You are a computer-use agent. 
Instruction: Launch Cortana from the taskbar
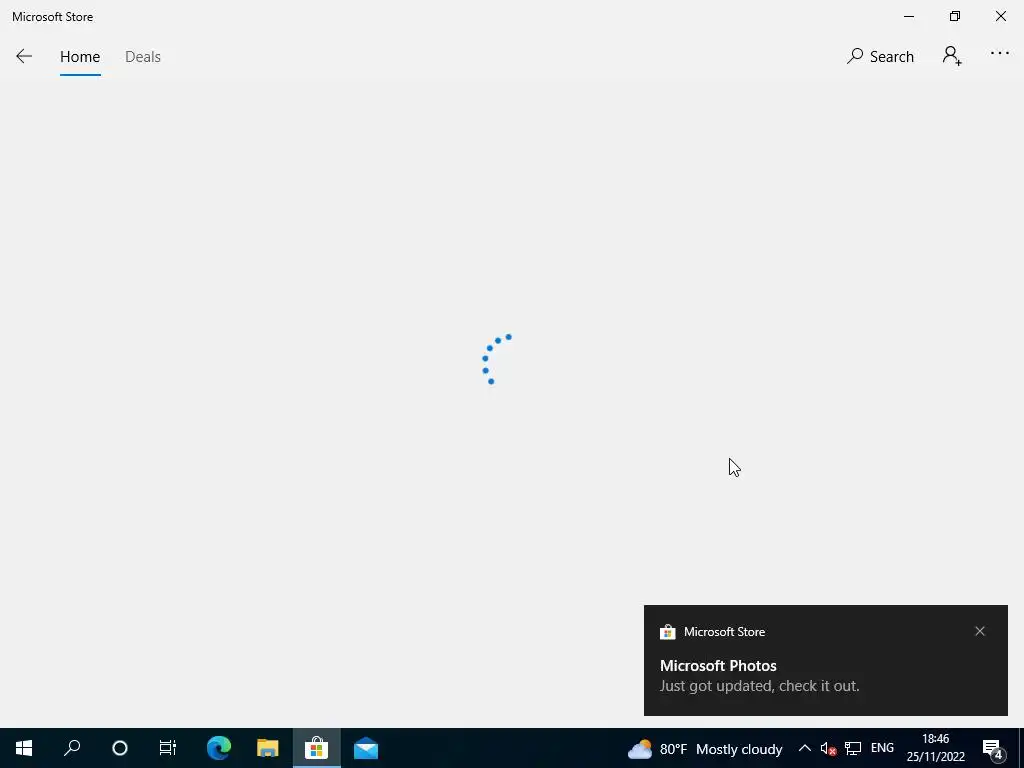click(120, 748)
